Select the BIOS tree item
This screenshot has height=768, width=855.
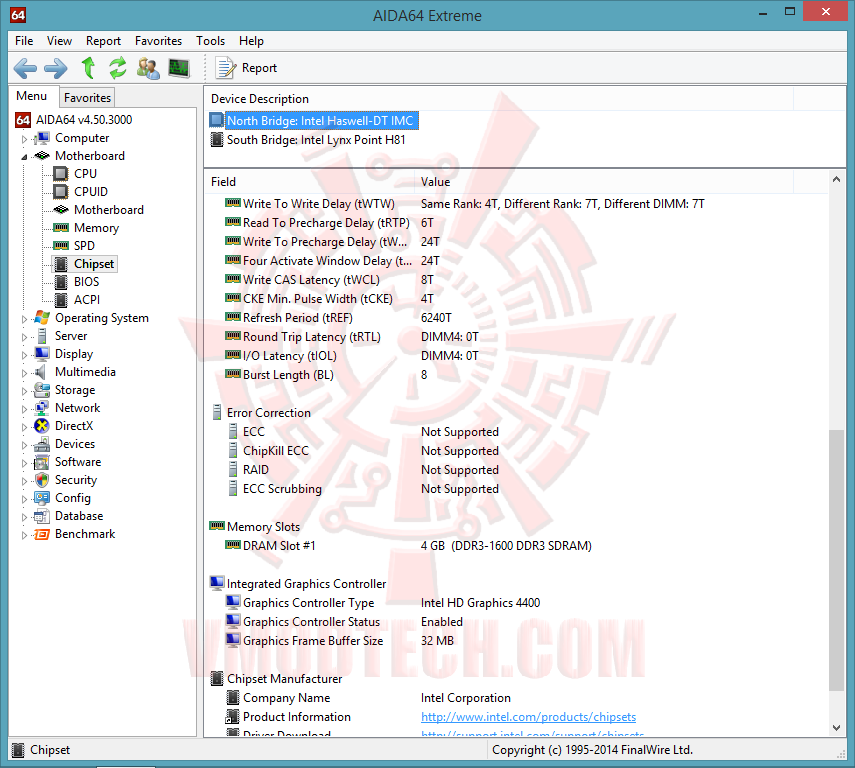point(86,282)
